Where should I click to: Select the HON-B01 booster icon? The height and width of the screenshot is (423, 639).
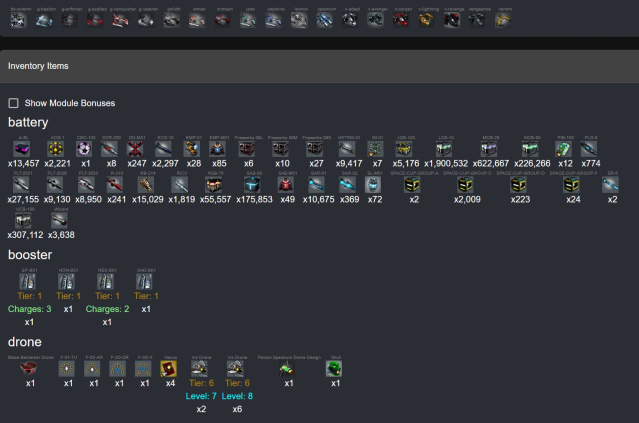pos(67,284)
